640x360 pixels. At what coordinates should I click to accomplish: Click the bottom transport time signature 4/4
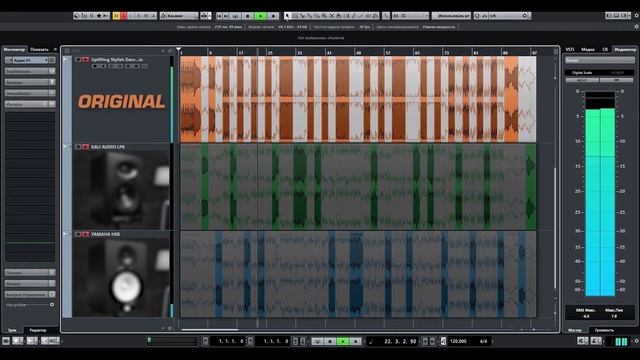click(484, 341)
